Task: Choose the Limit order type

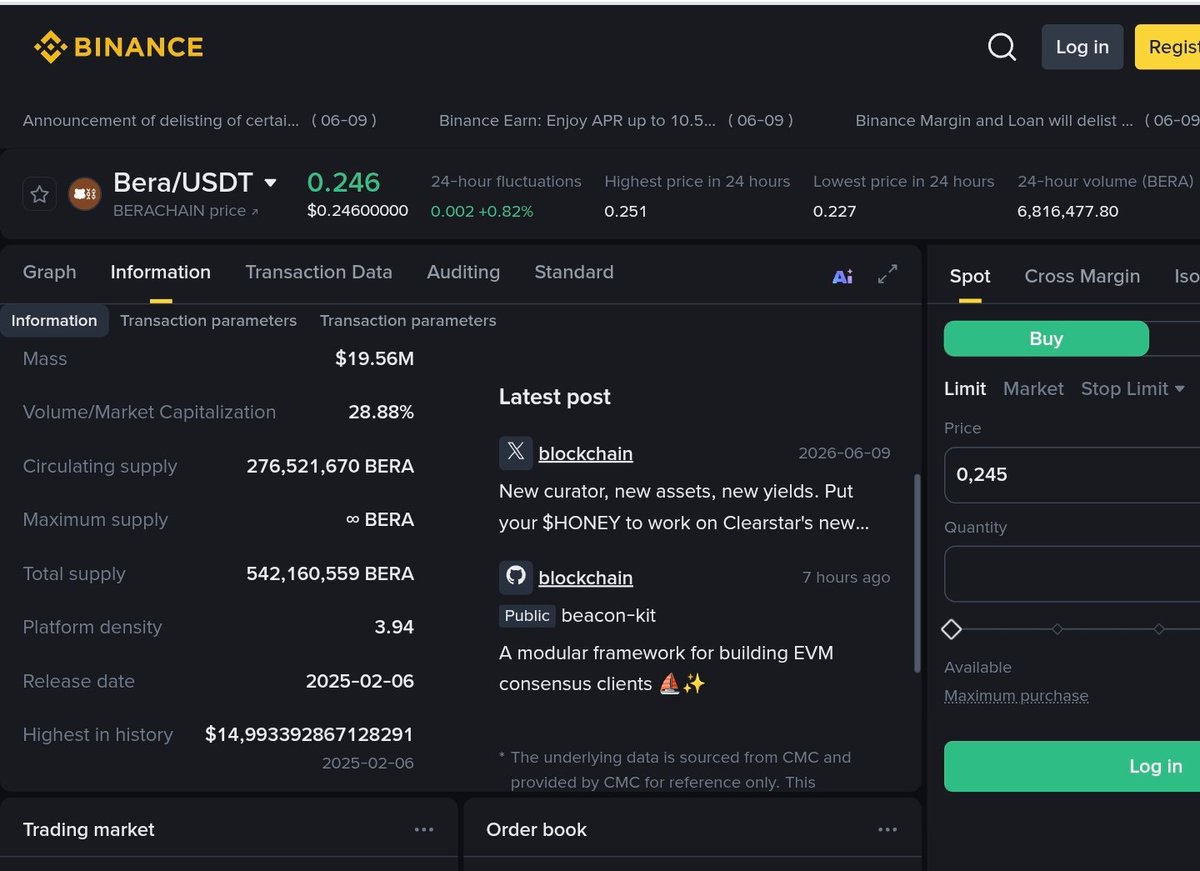Action: (965, 389)
